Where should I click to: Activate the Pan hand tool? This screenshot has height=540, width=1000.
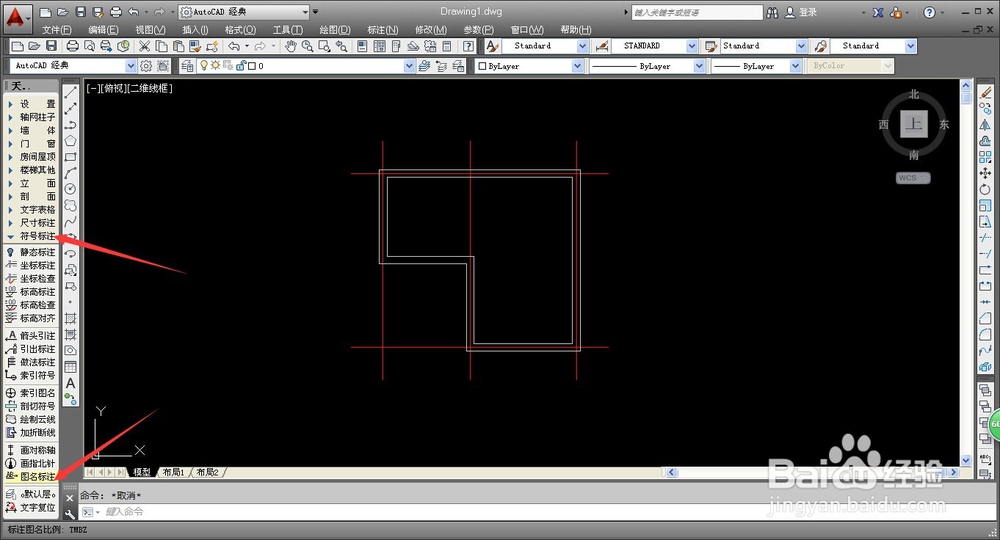[290, 46]
